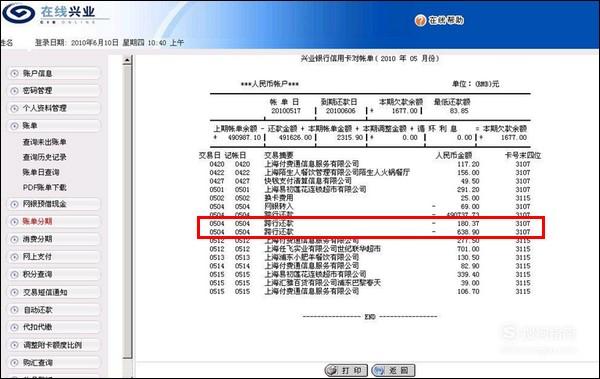Open the 账户信息 menu item
The height and width of the screenshot is (379, 600).
(54, 73)
